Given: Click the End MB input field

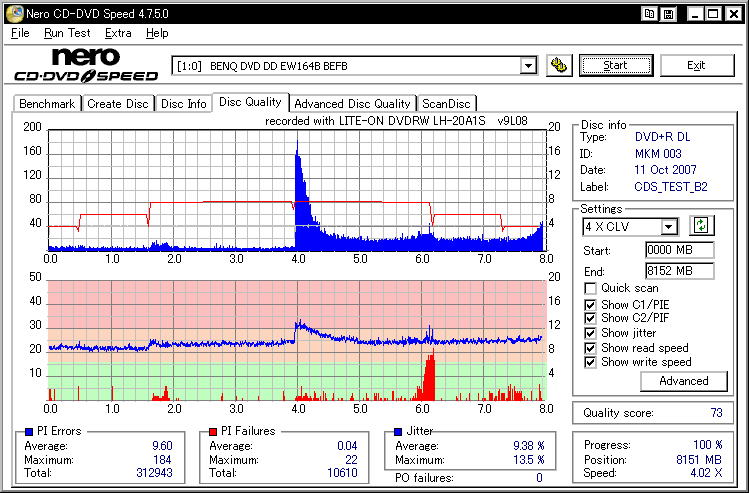Looking at the screenshot, I should coord(680,271).
